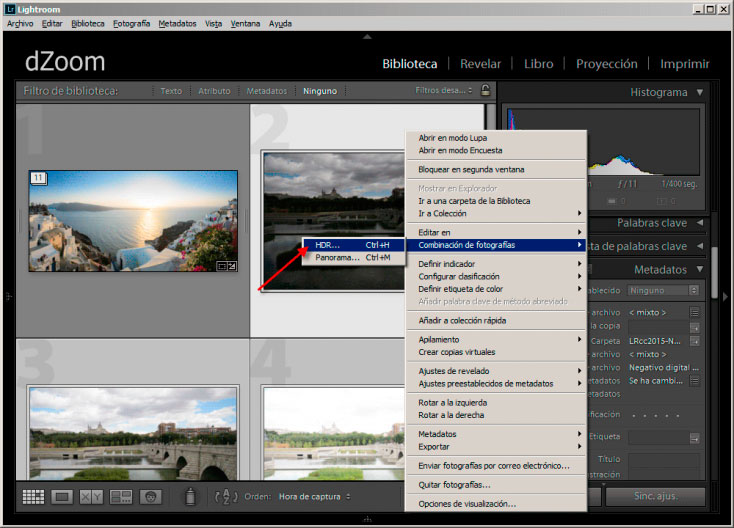This screenshot has width=734, height=528.
Task: Select Ninguno library filter
Action: click(320, 91)
